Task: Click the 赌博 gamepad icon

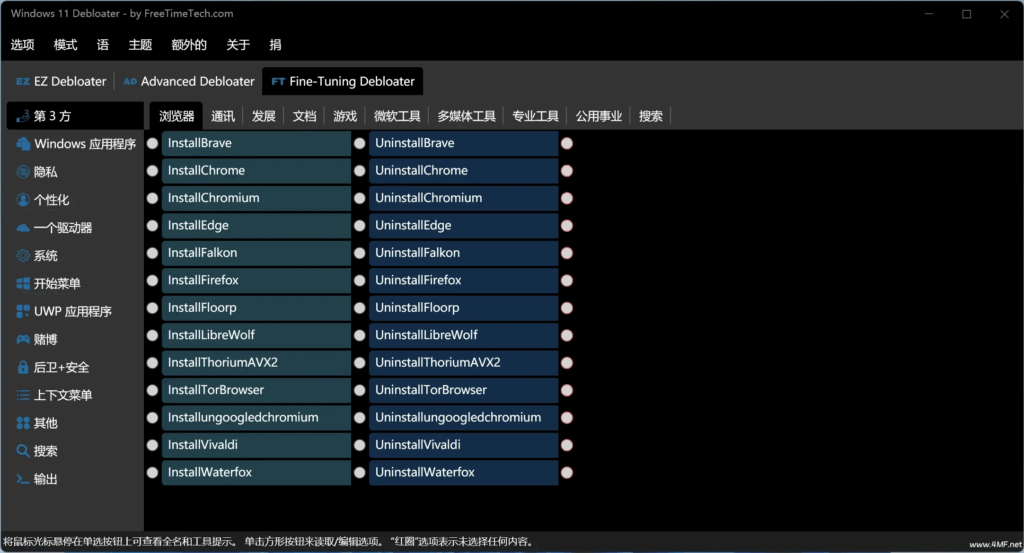Action: coord(23,340)
